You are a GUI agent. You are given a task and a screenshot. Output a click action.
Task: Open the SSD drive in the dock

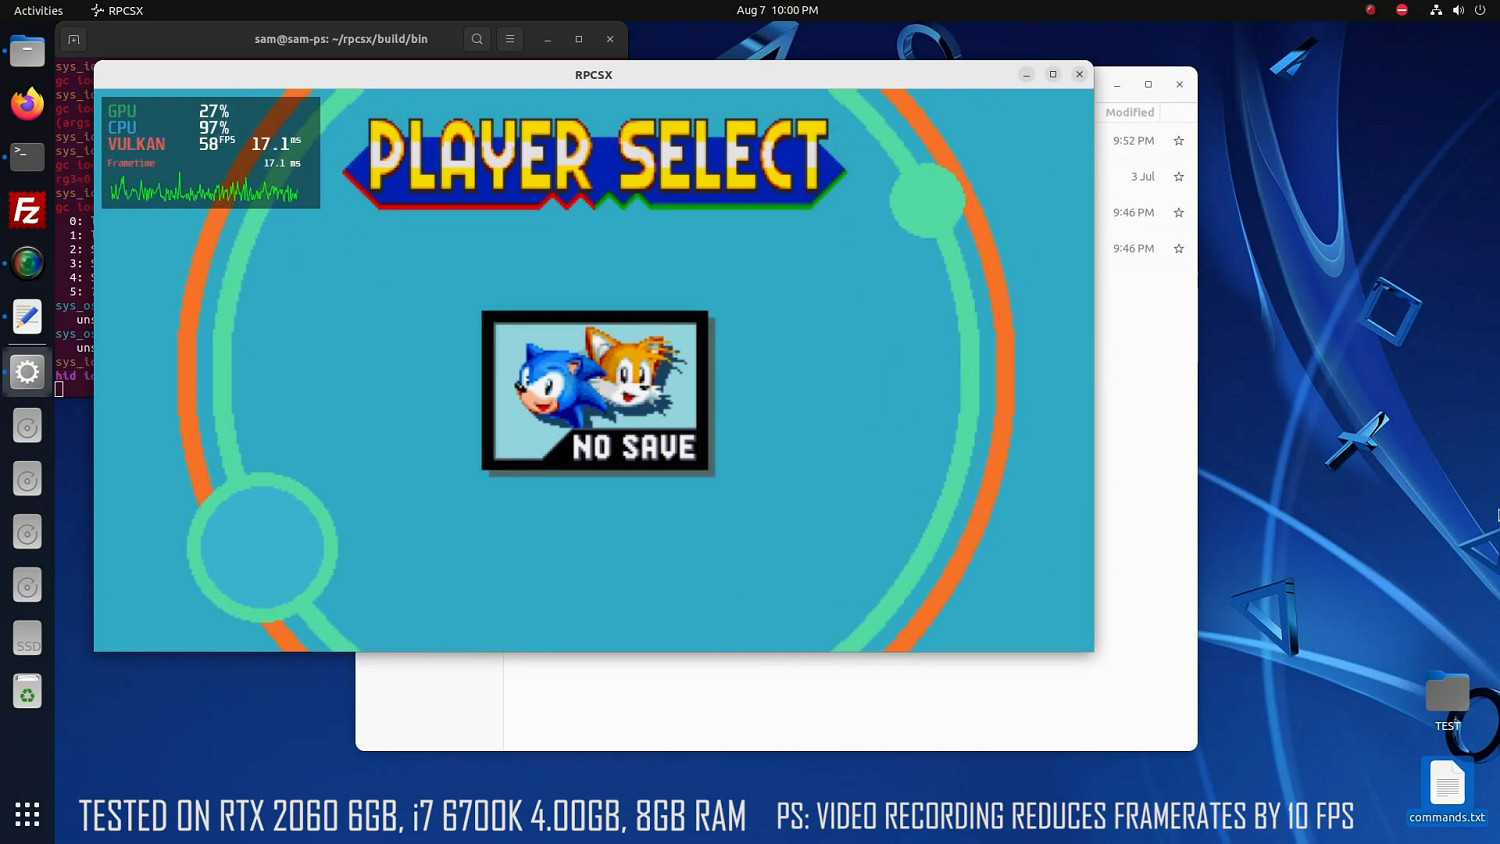pos(27,639)
